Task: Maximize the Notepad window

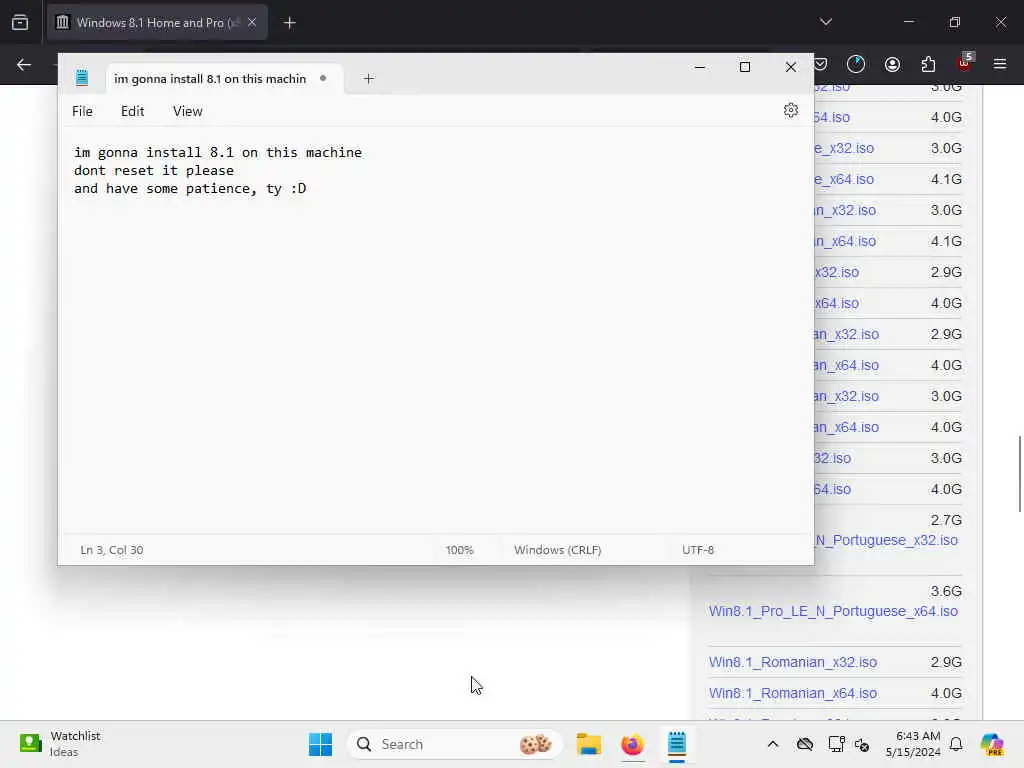Action: point(744,67)
